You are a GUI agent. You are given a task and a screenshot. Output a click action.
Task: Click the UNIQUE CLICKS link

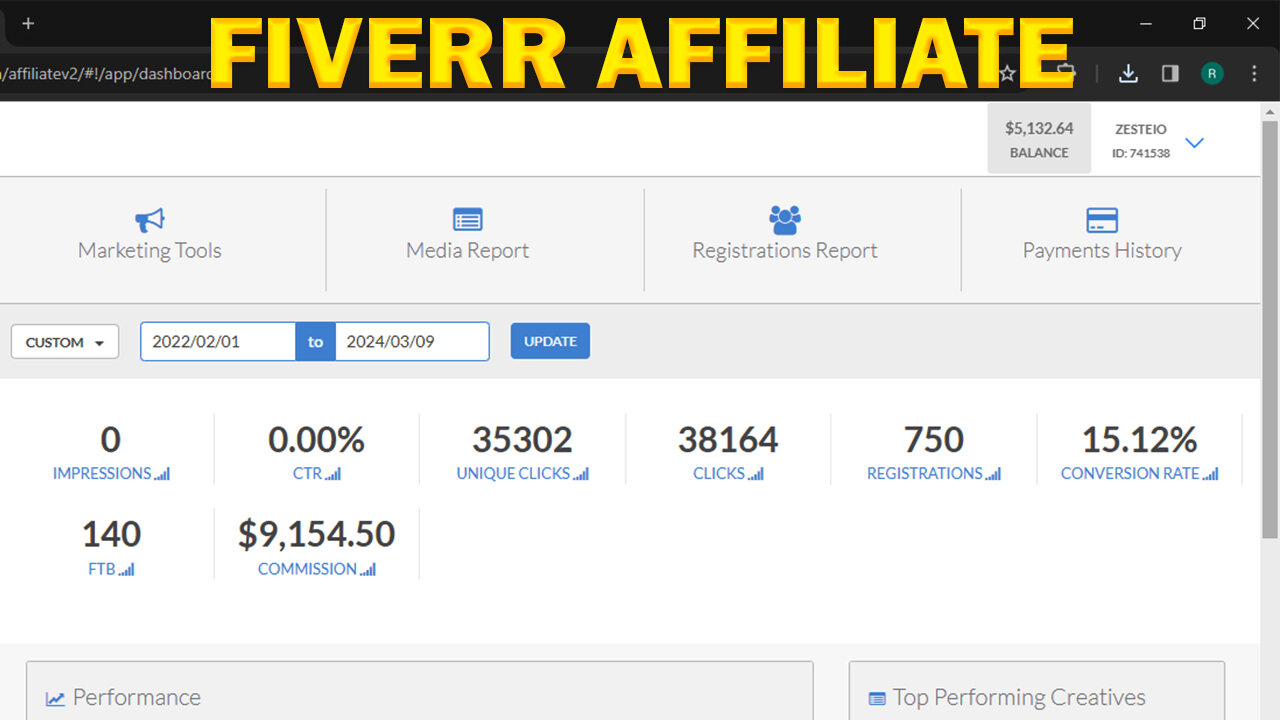coord(513,474)
